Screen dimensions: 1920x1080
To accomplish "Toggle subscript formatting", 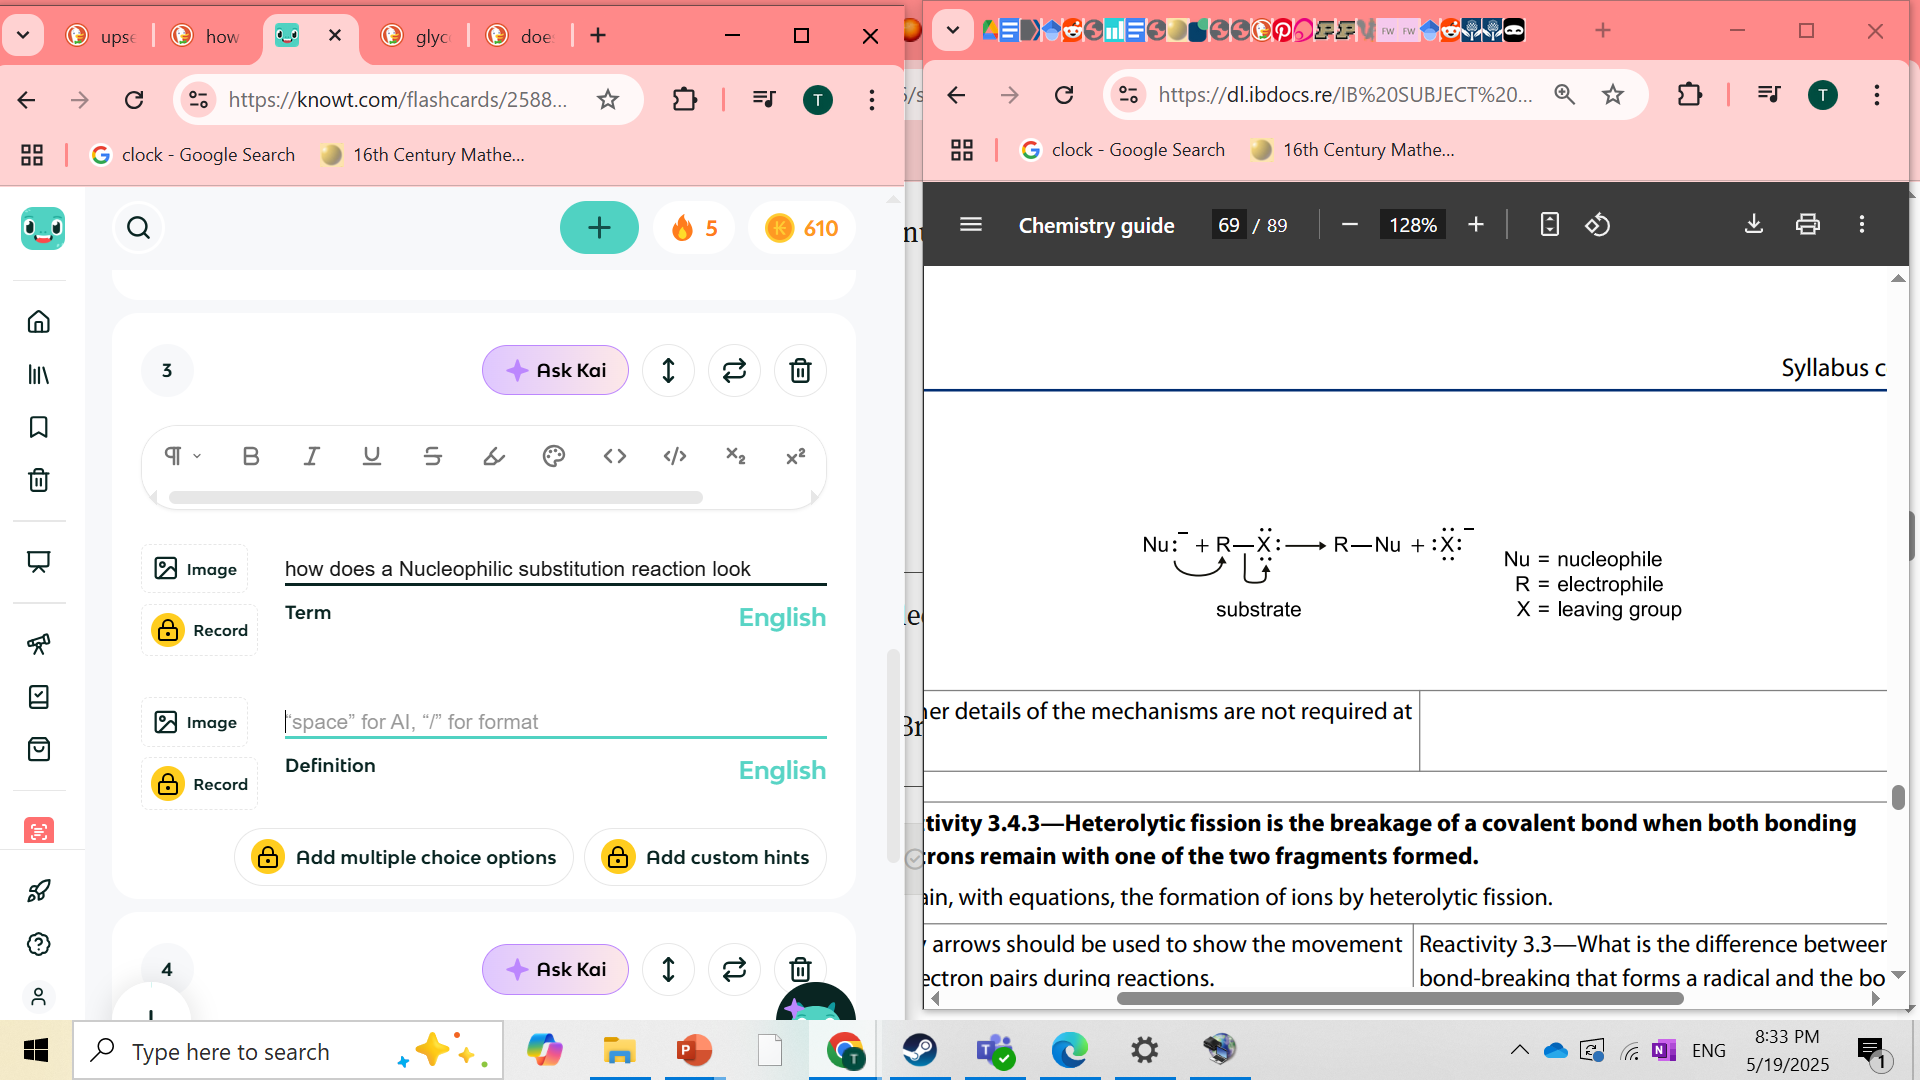I will point(735,456).
